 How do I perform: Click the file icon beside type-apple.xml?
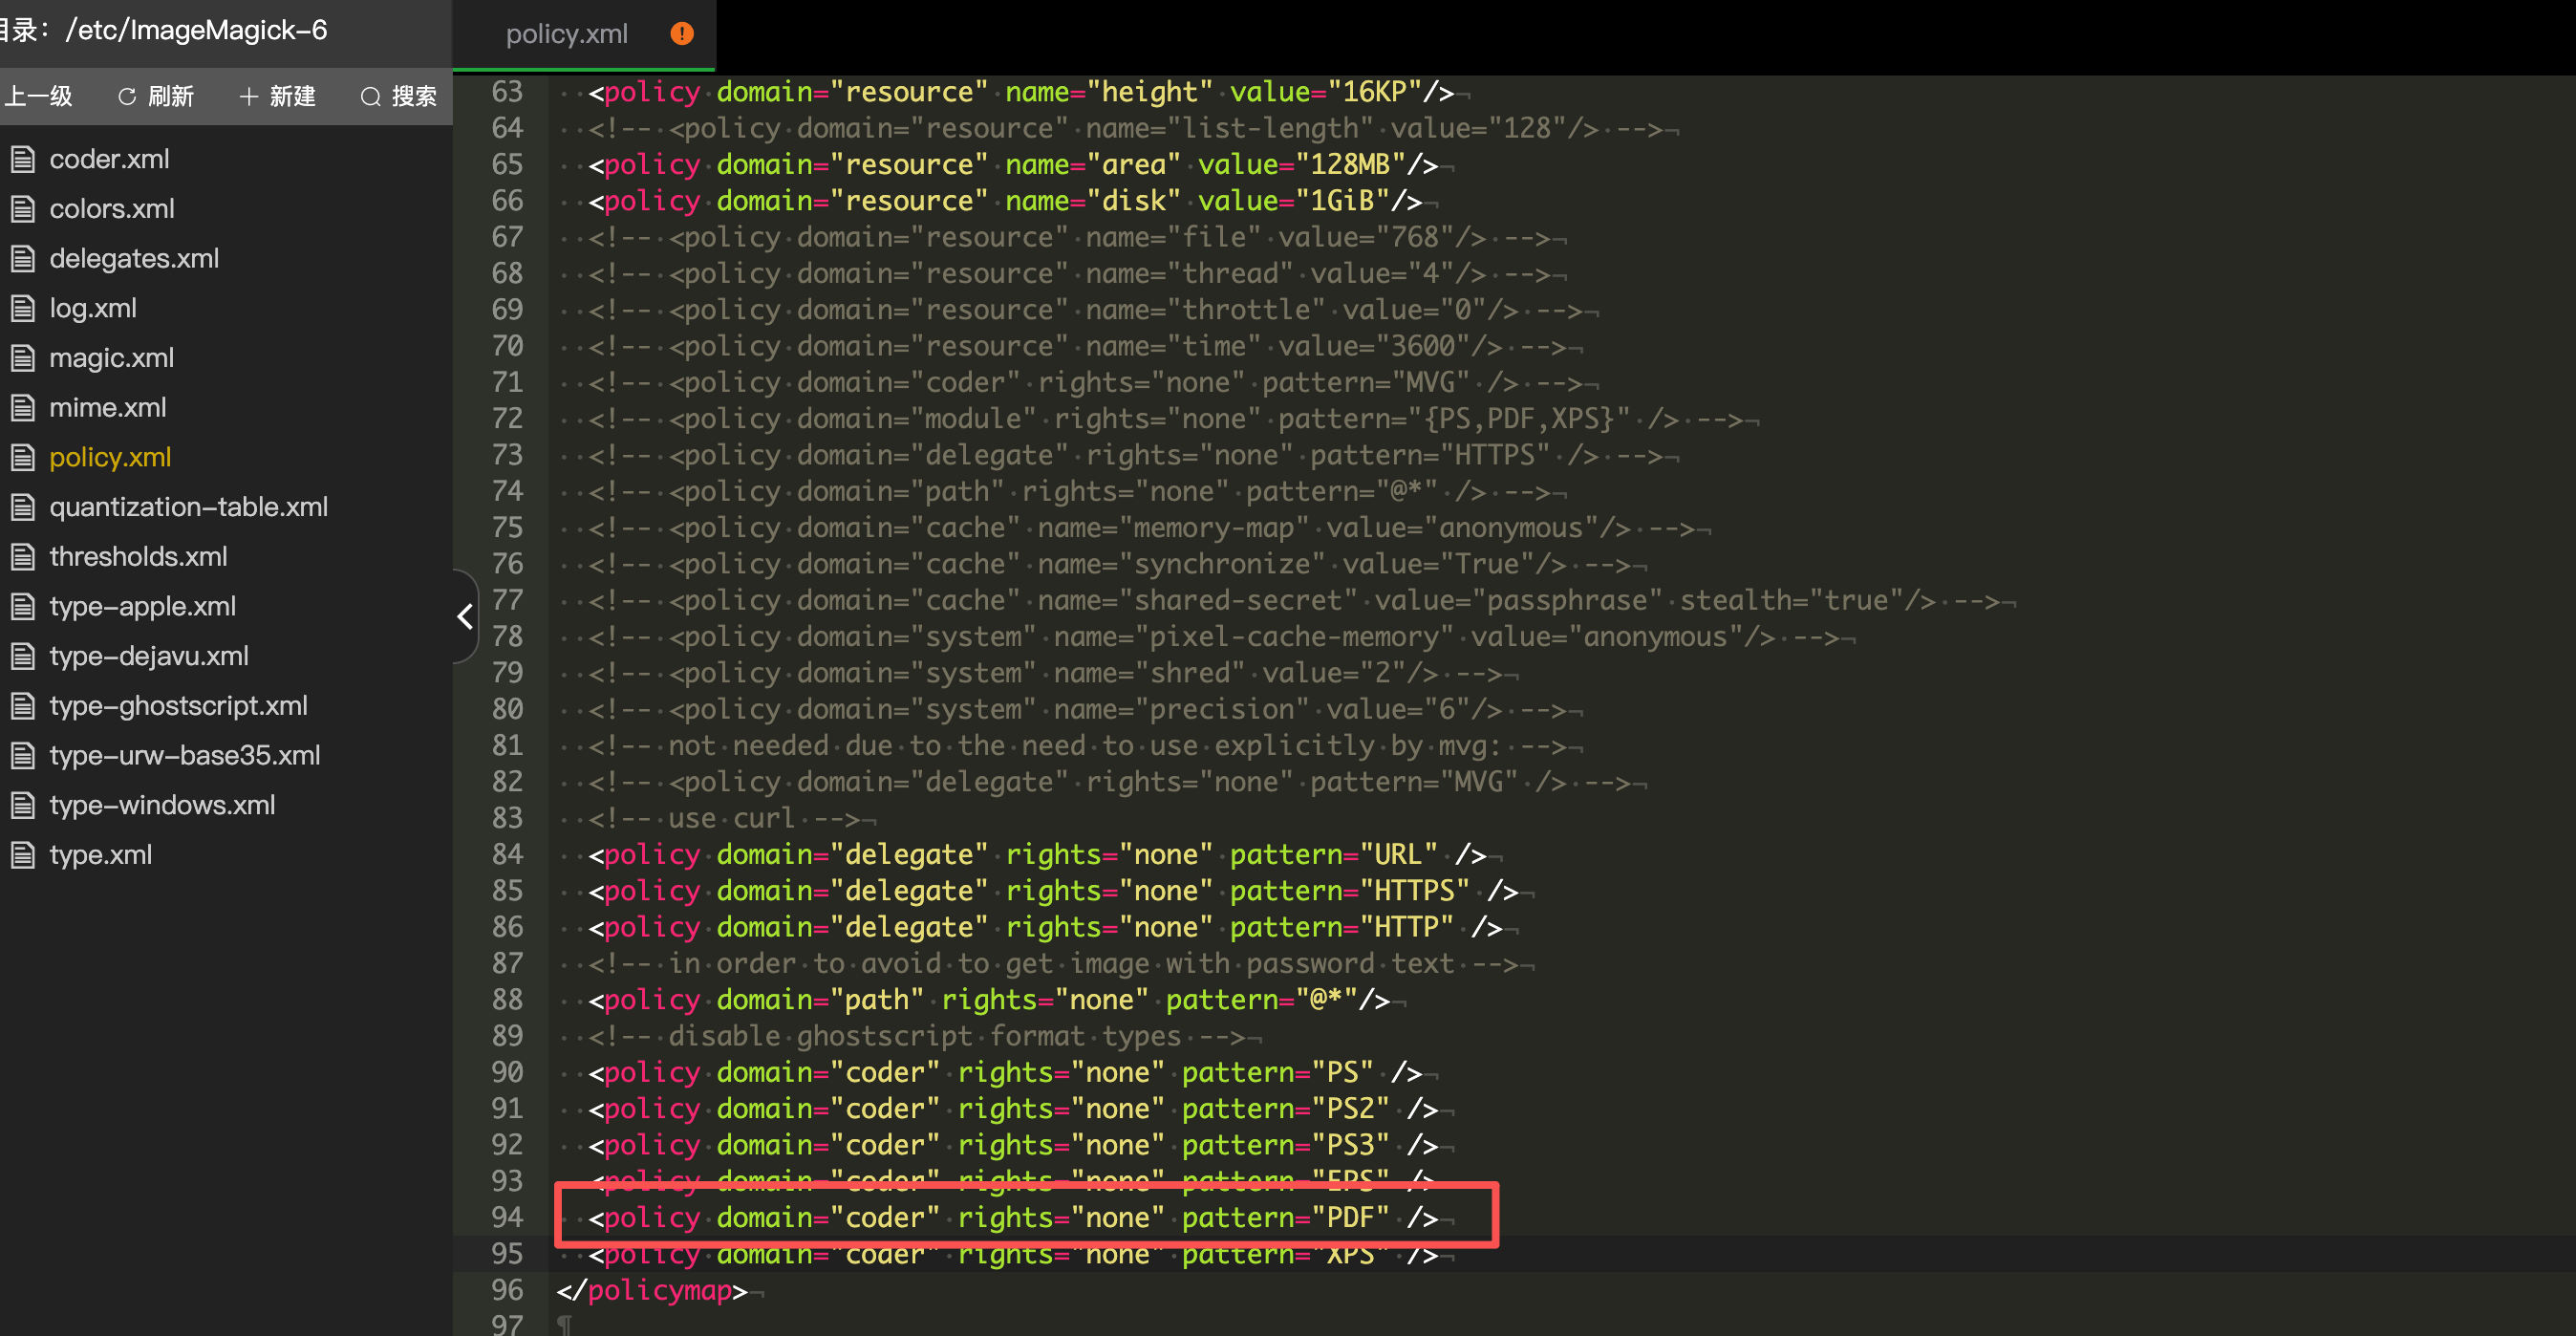click(x=23, y=606)
